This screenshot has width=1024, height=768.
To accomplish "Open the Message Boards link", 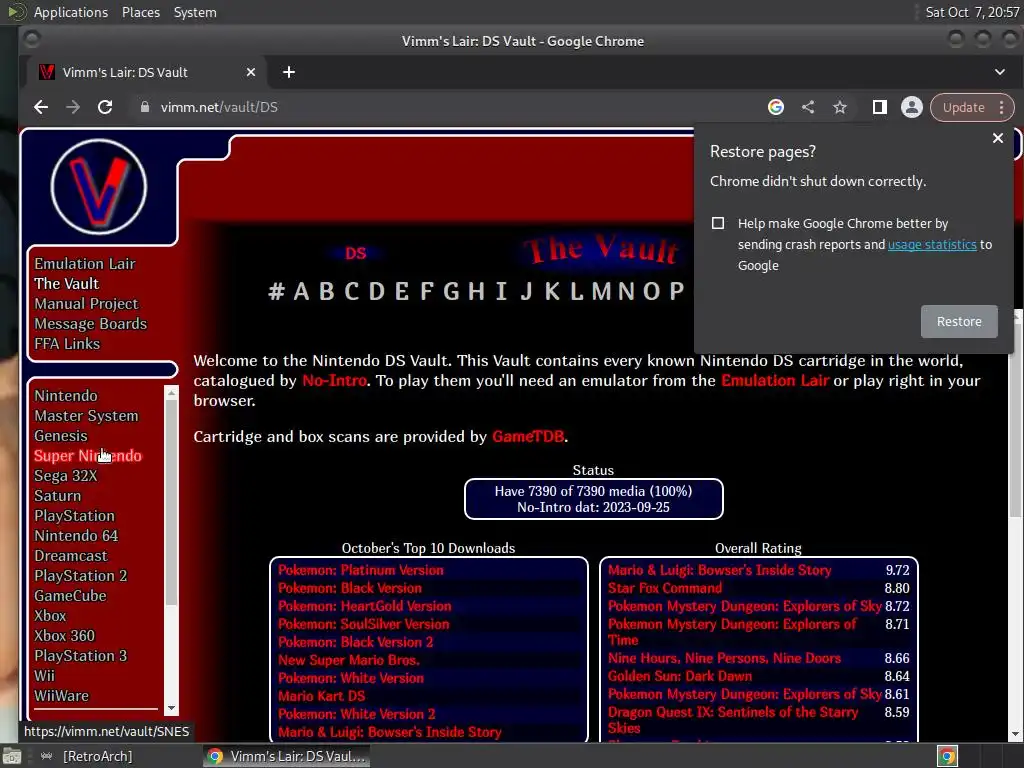I will [x=91, y=323].
